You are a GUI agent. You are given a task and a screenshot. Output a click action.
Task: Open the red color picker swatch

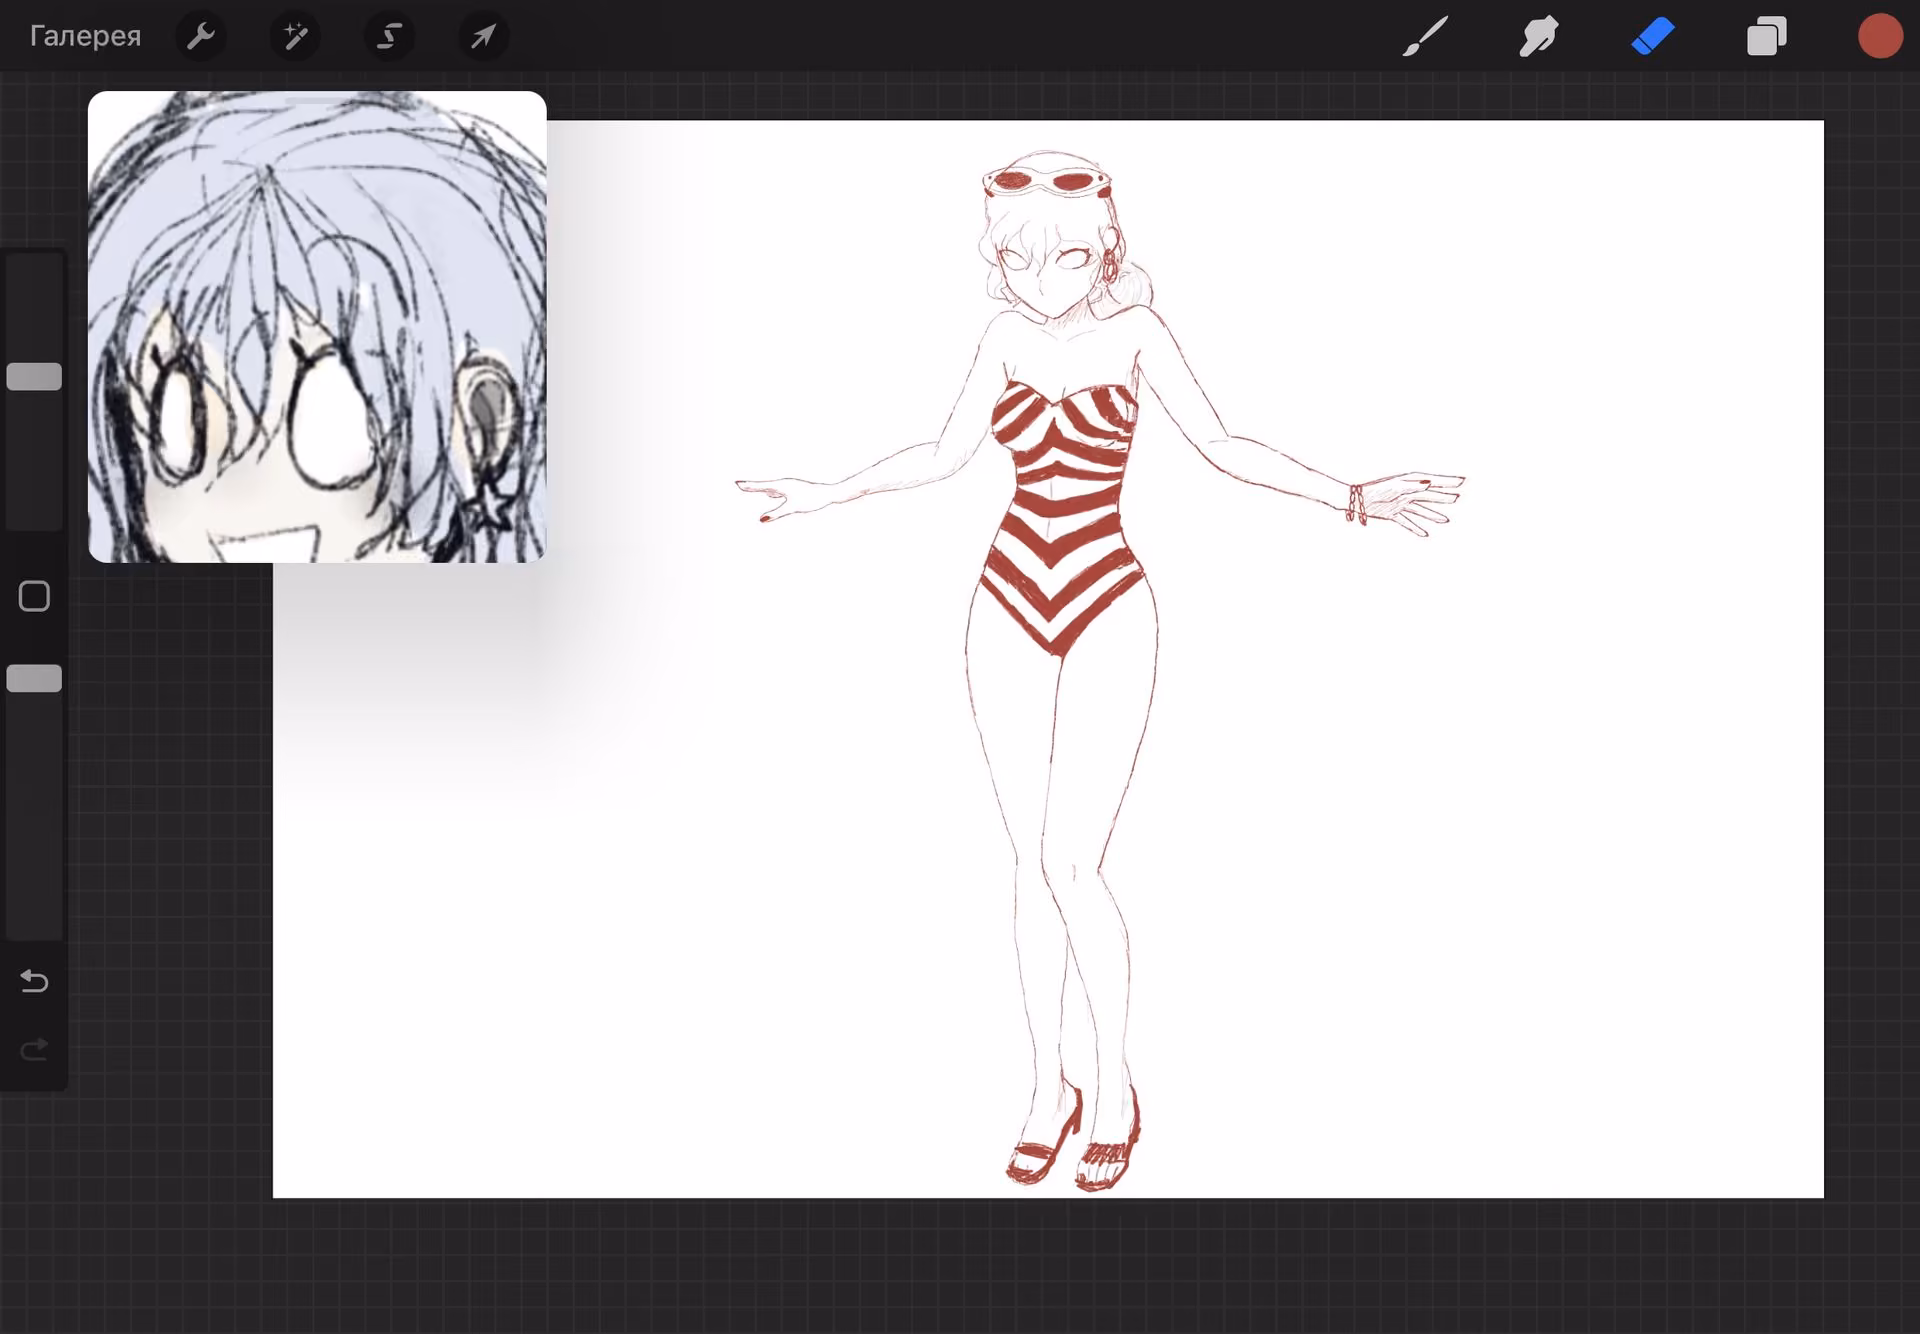click(x=1880, y=36)
